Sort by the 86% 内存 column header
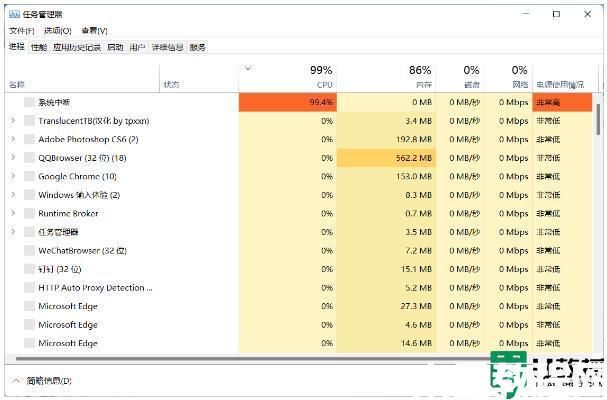Viewport: 607px width, 400px height. coord(386,78)
